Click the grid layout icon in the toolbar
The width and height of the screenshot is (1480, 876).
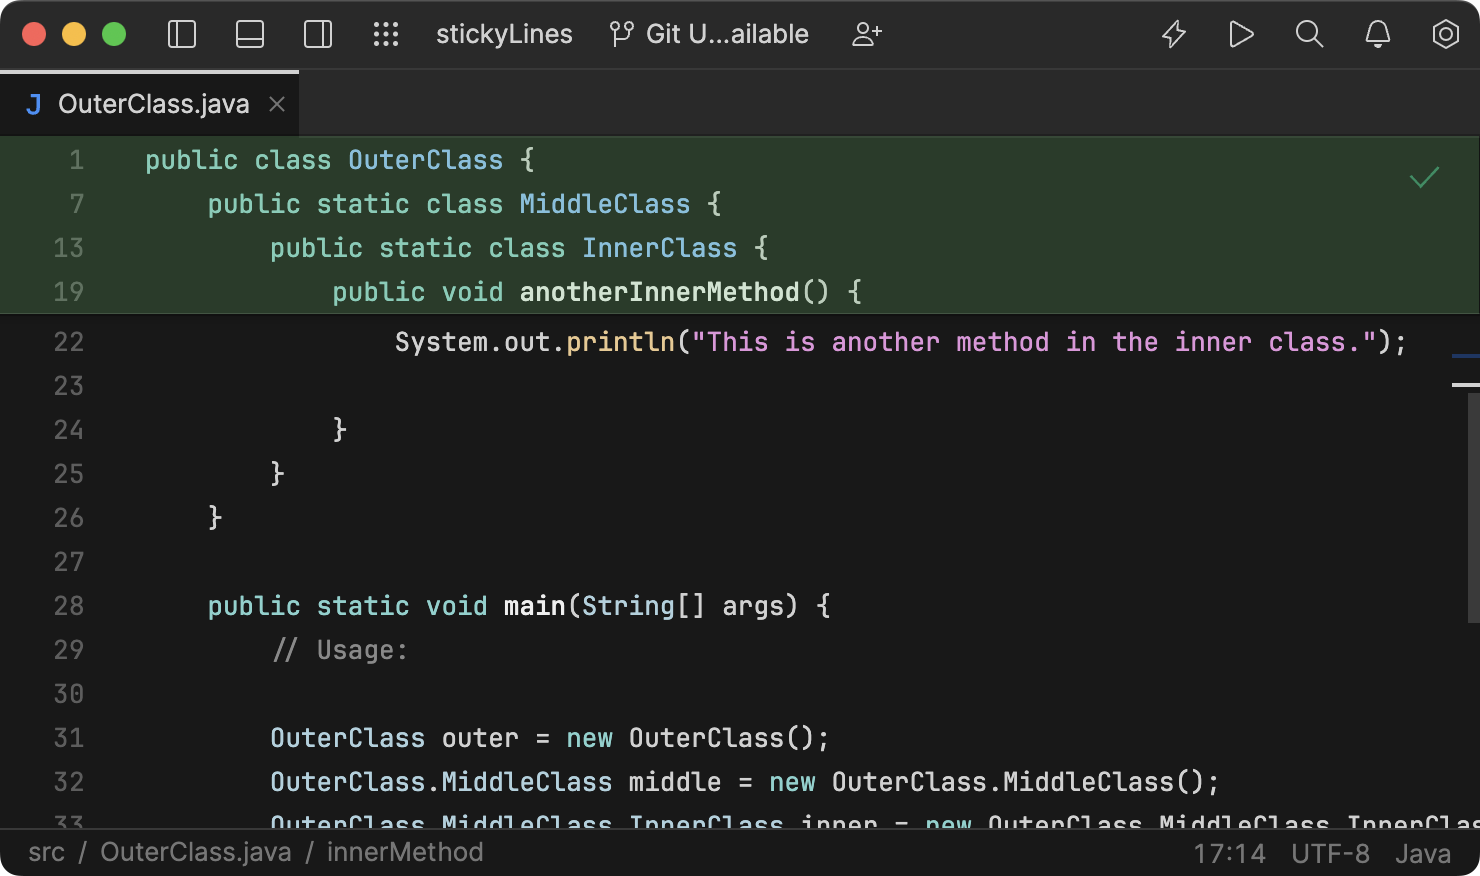click(x=386, y=34)
